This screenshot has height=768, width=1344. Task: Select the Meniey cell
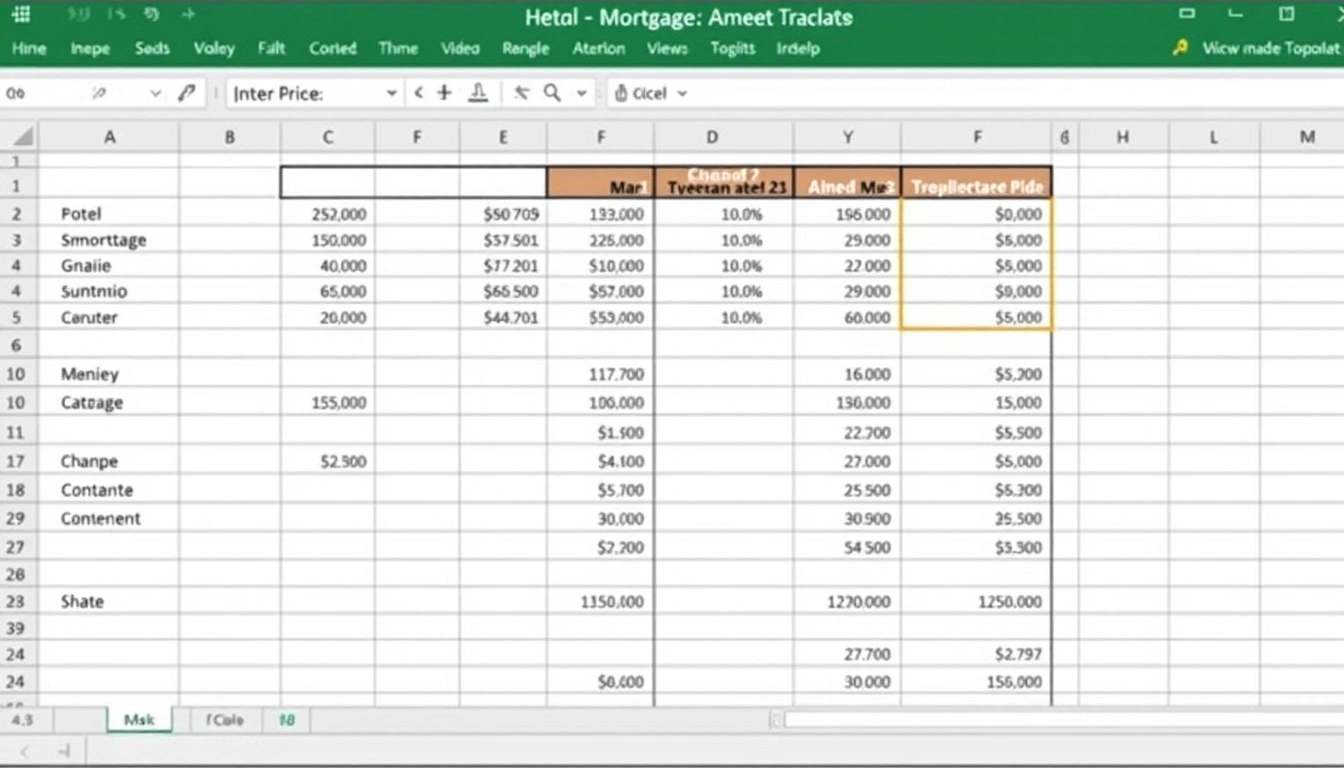coord(109,374)
